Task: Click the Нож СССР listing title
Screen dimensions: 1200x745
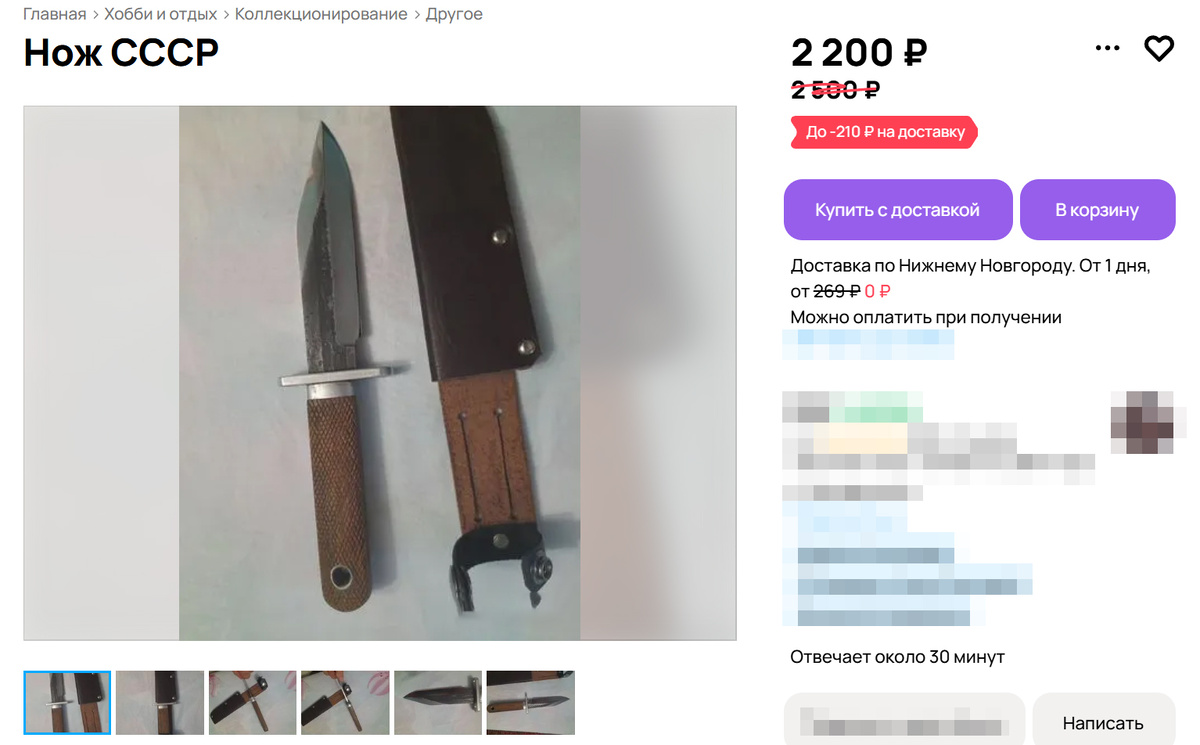Action: (121, 52)
